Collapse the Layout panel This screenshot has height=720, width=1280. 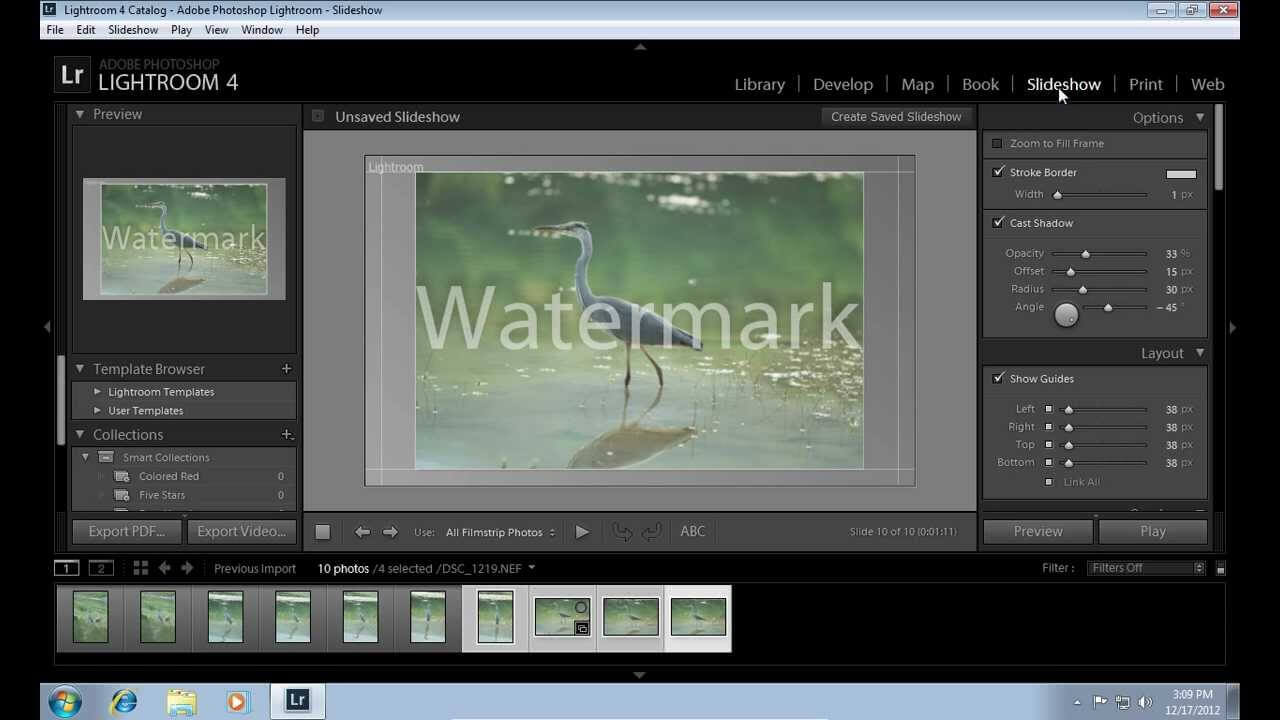point(1200,353)
